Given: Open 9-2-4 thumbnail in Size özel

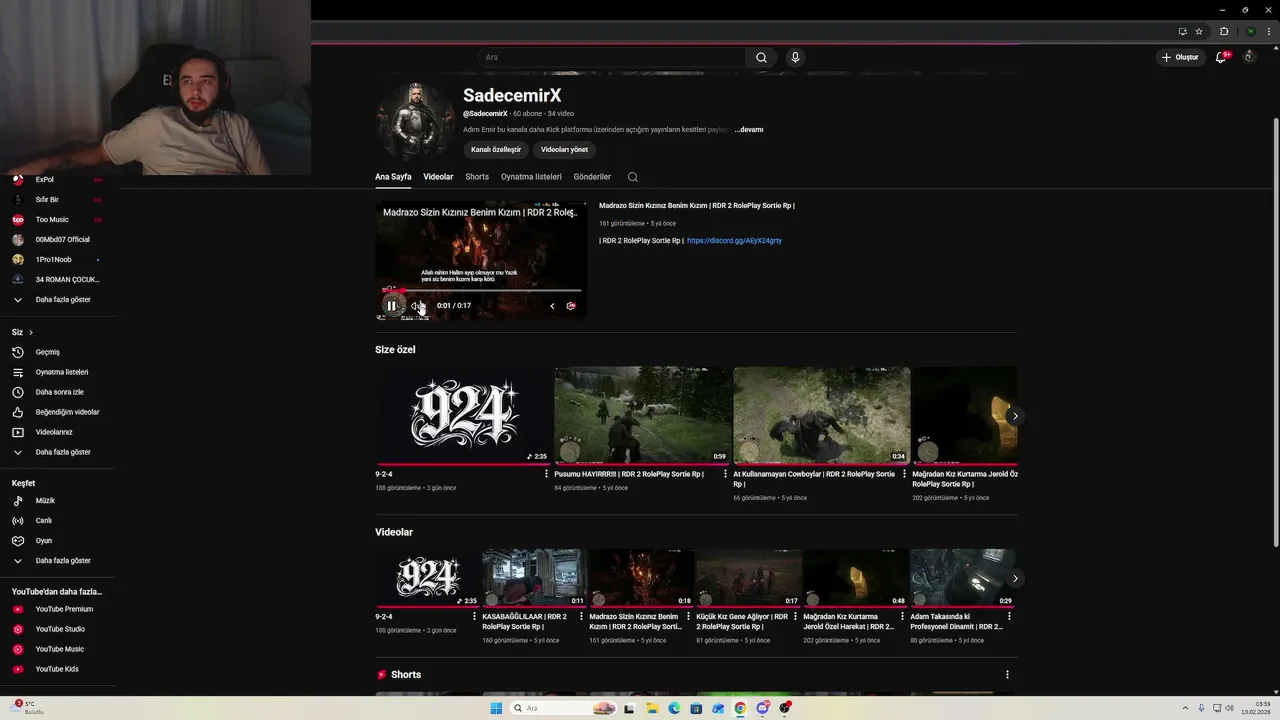Looking at the screenshot, I should 464,415.
